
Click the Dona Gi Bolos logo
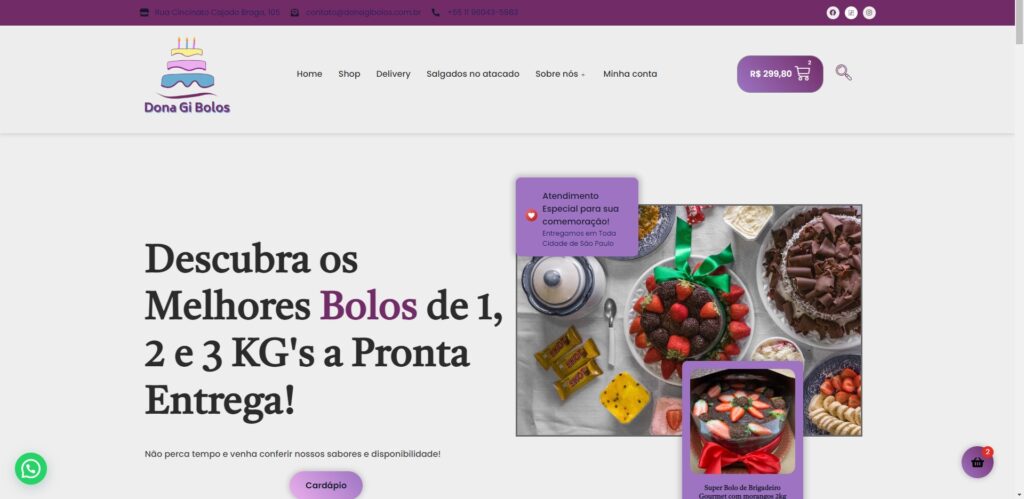pyautogui.click(x=187, y=76)
